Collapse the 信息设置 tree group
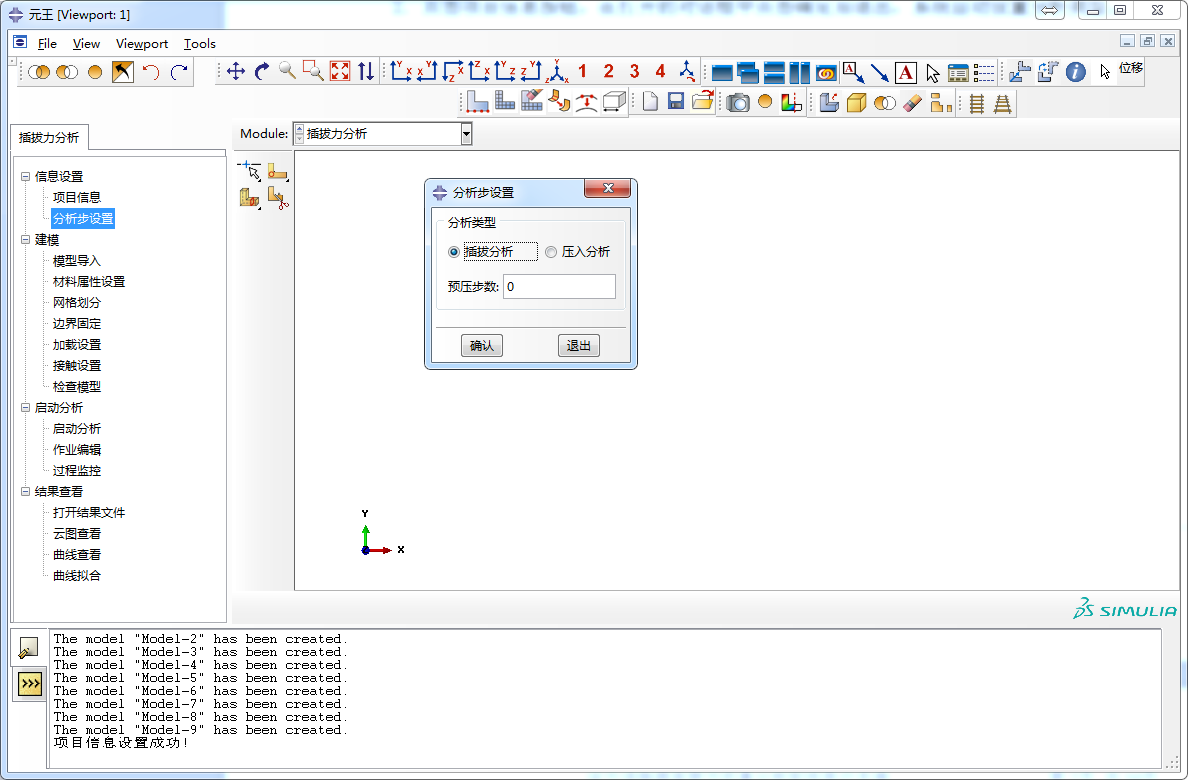 [x=26, y=177]
